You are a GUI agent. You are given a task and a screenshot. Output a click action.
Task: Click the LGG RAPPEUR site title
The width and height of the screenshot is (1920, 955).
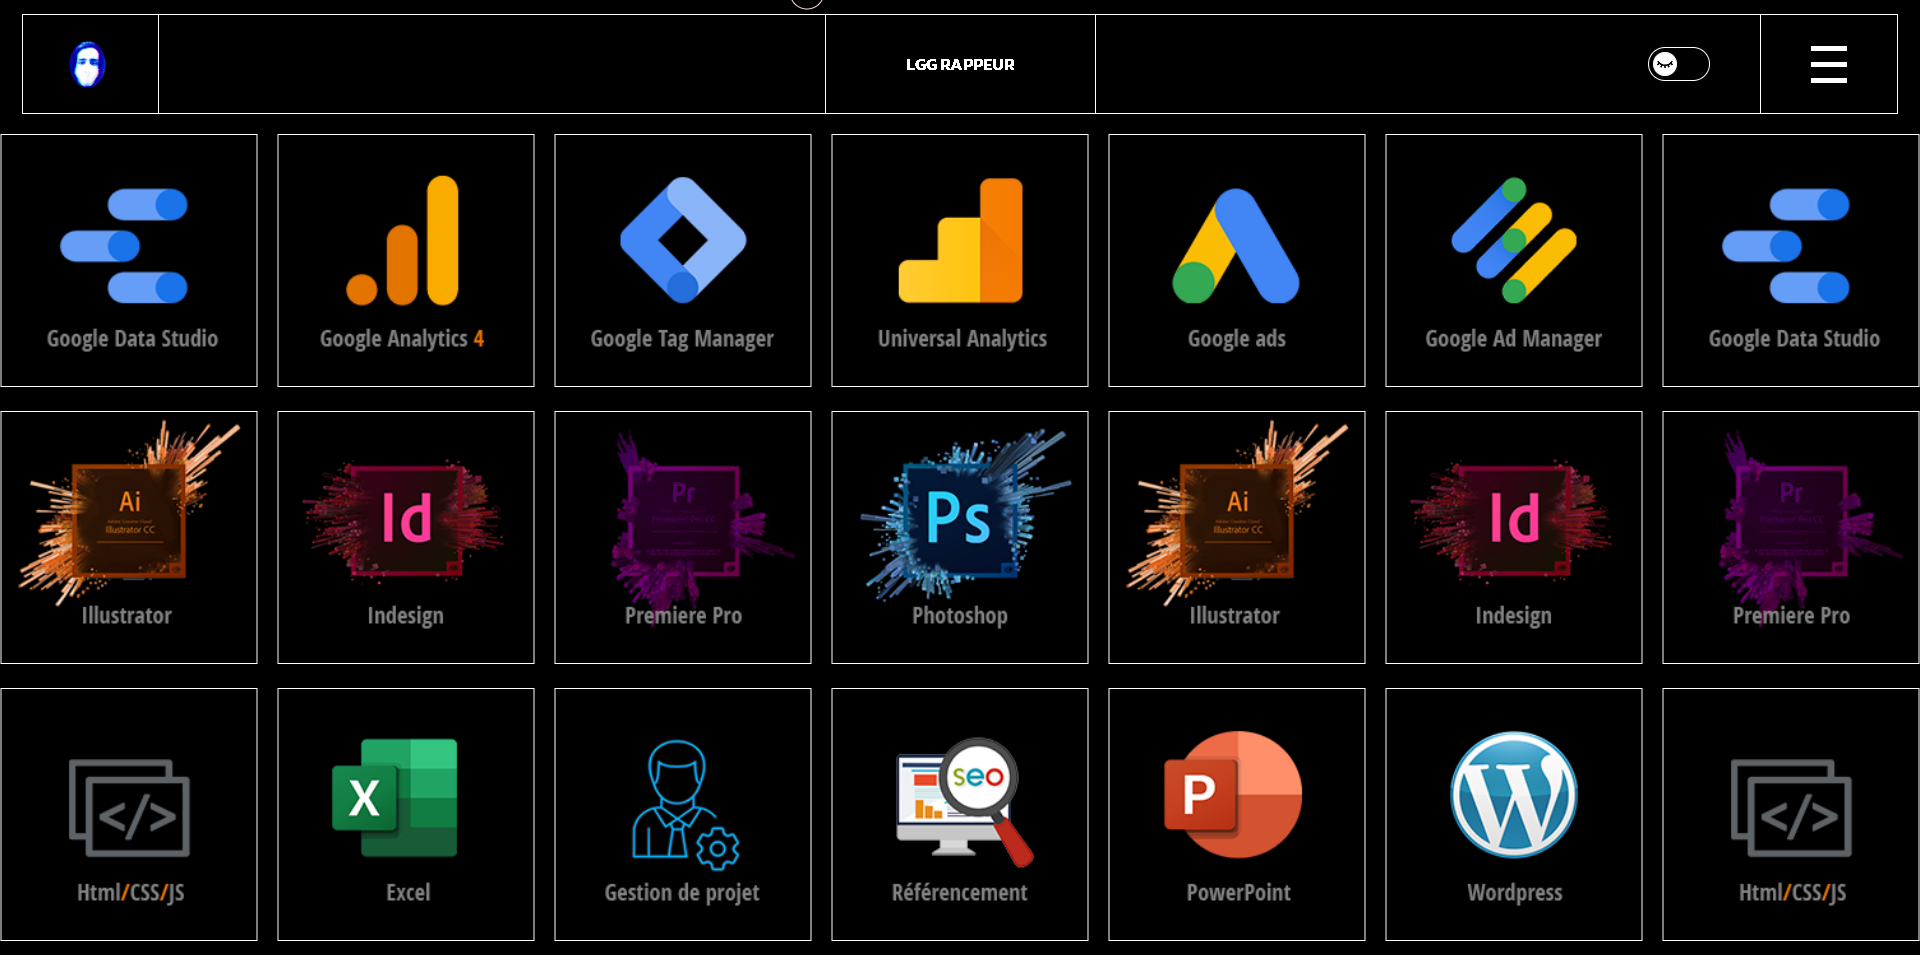pos(960,64)
